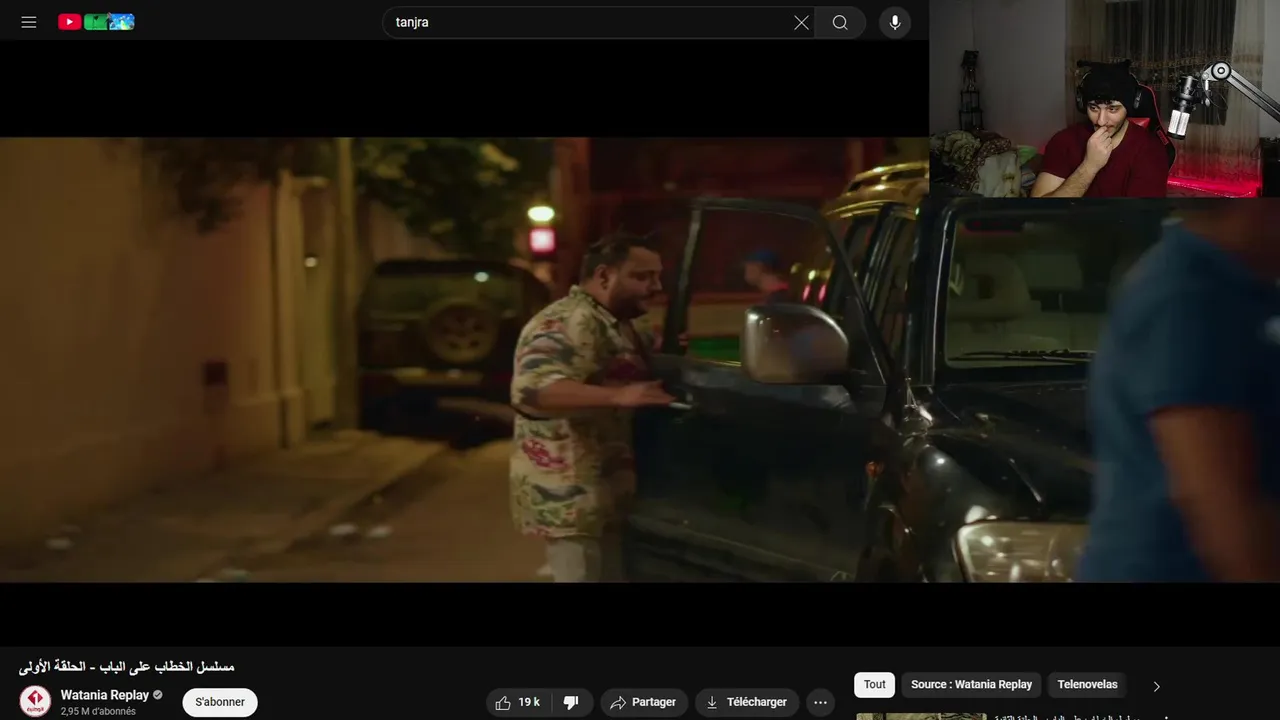Like the video (19 k)

coord(518,702)
